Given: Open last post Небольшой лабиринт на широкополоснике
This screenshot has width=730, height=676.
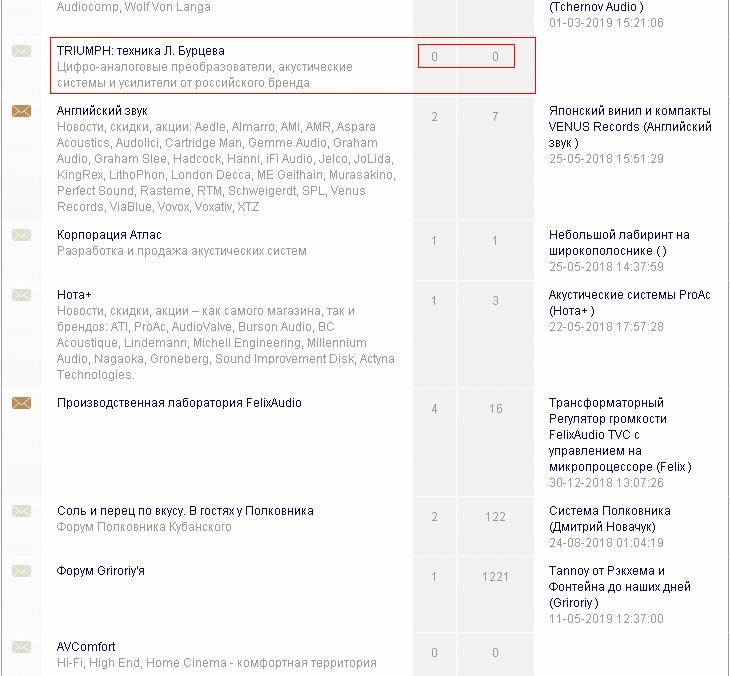Looking at the screenshot, I should coord(619,235).
